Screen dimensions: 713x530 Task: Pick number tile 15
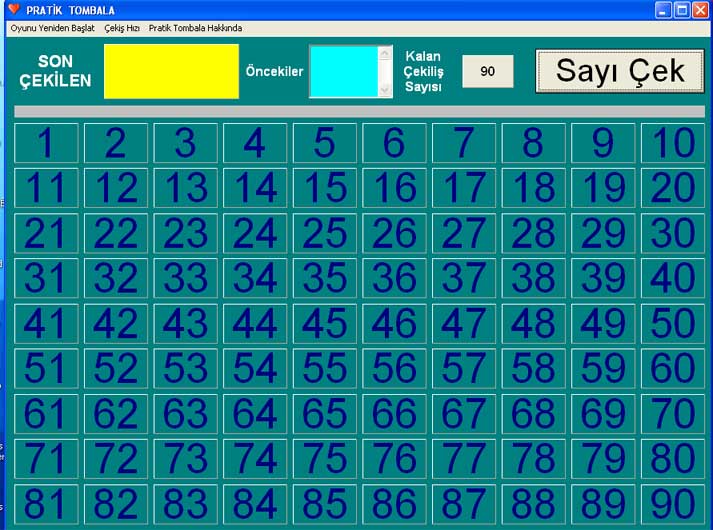(325, 188)
